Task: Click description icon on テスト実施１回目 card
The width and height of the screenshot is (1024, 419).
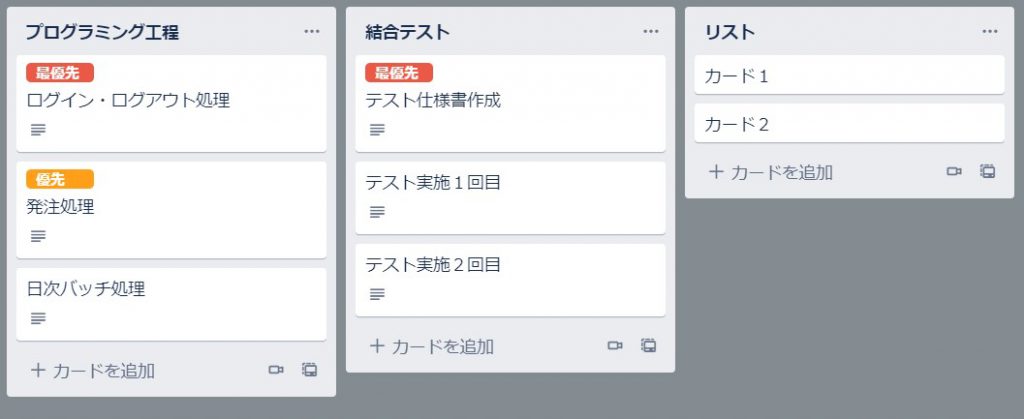Action: [377, 212]
